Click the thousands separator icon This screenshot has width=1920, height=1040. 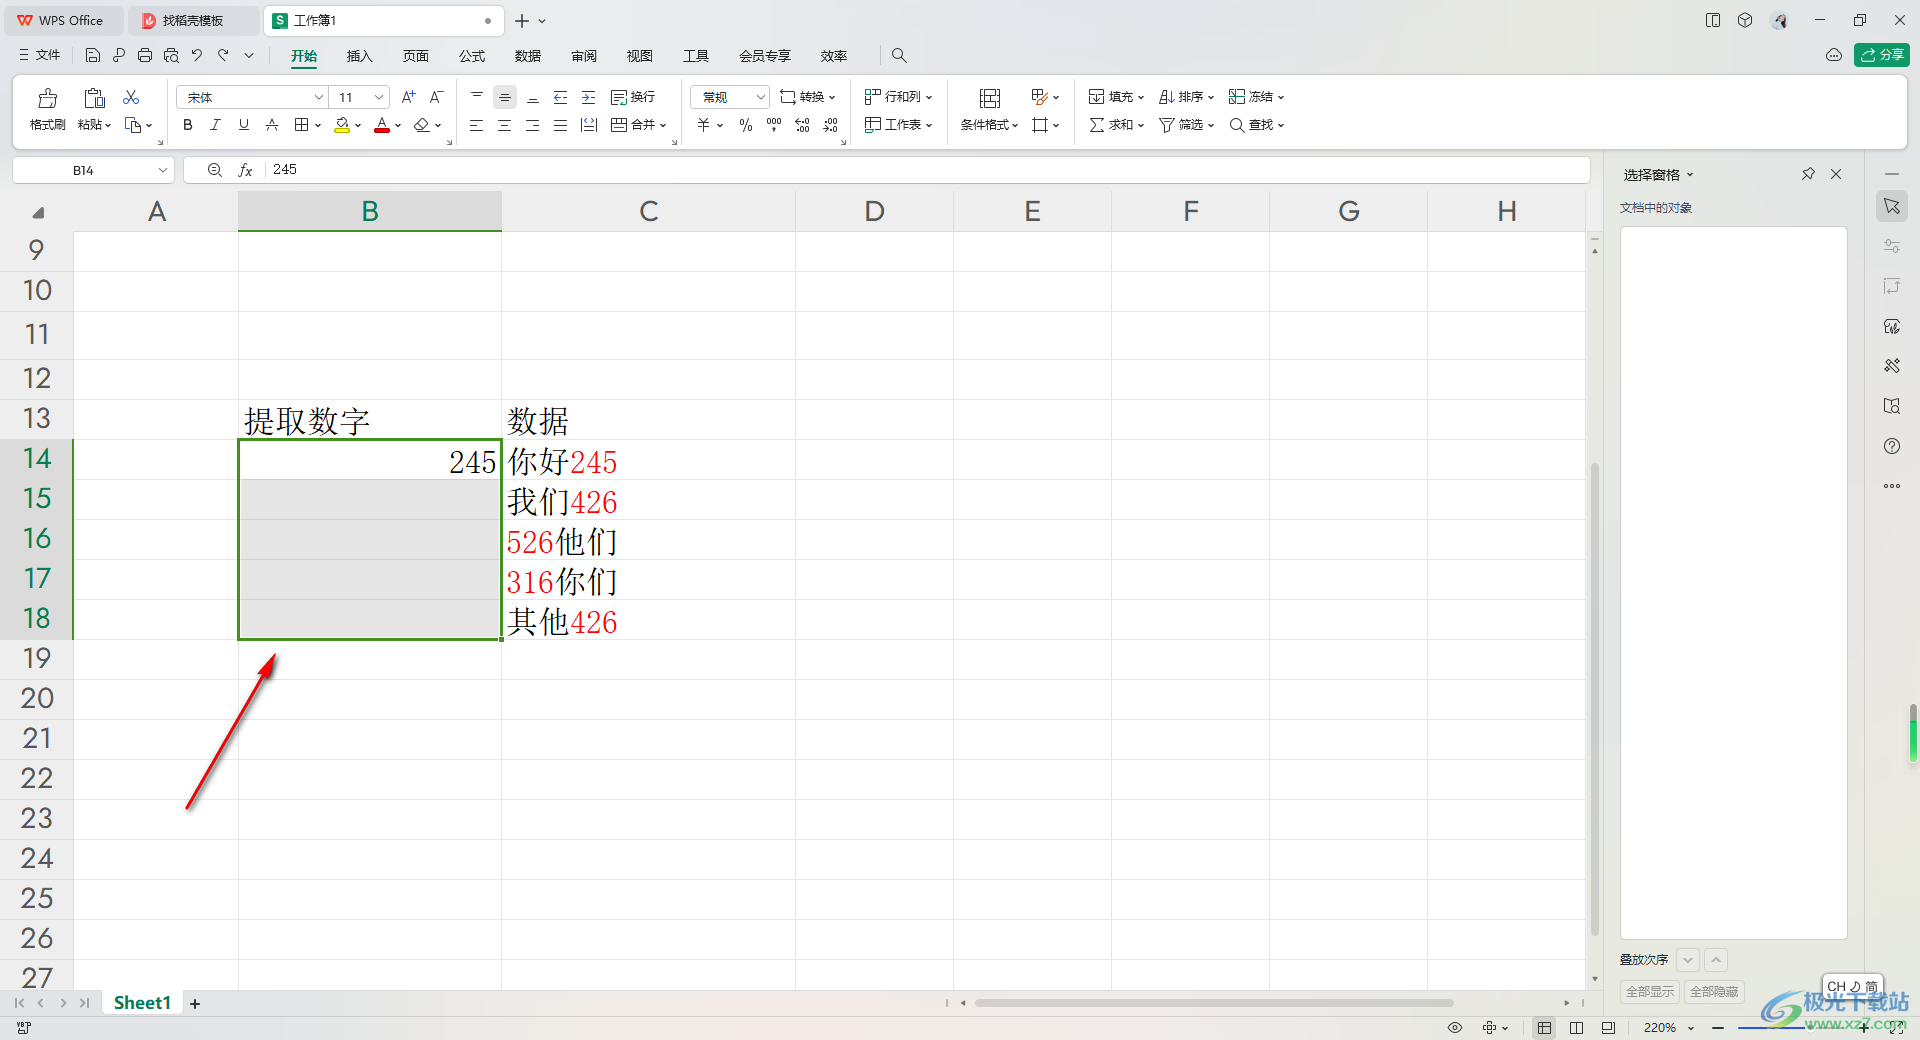[774, 125]
